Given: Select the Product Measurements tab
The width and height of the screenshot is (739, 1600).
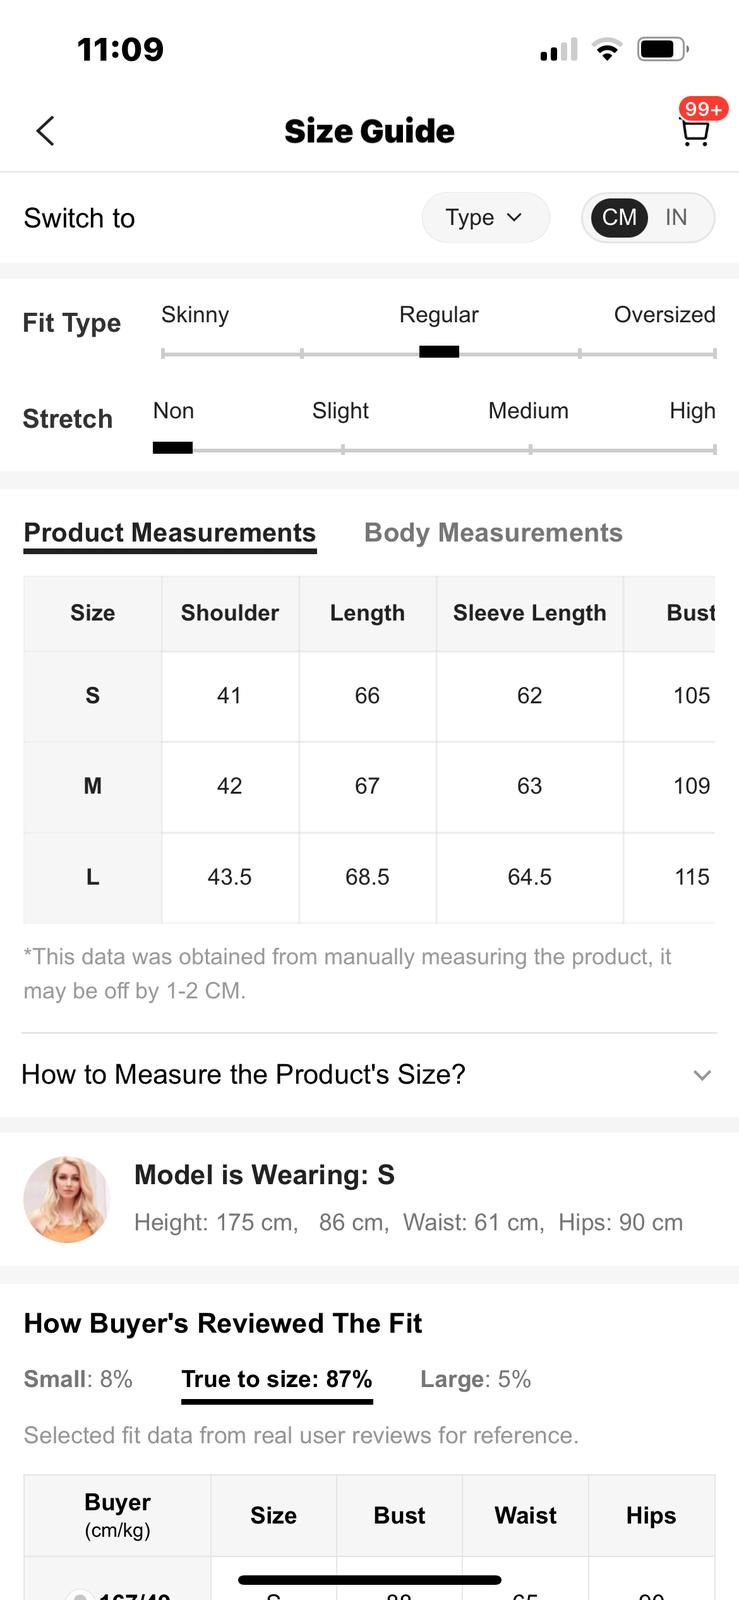Looking at the screenshot, I should (x=170, y=533).
